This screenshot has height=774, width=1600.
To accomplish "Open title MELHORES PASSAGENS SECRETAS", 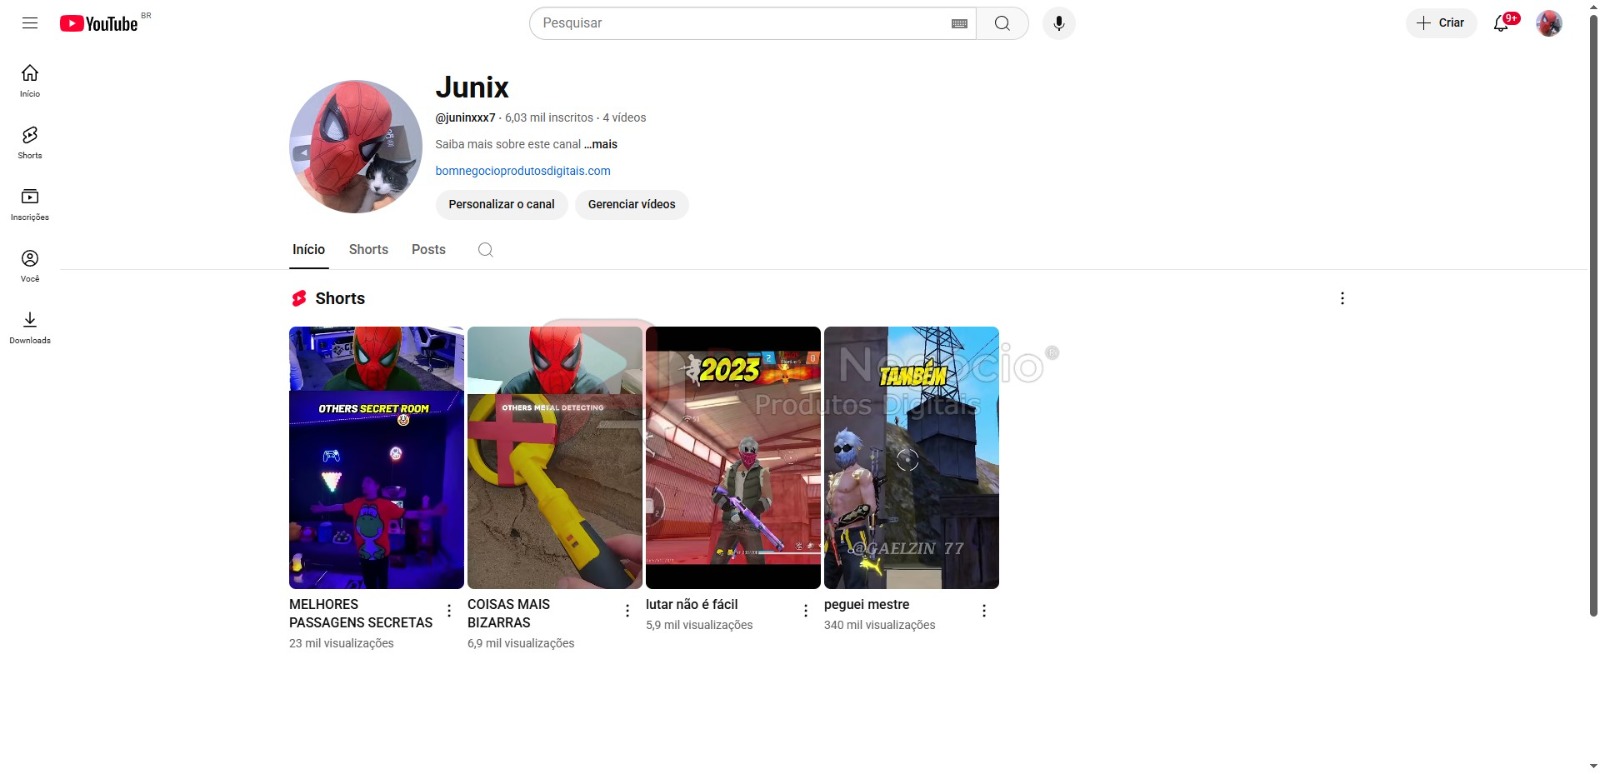I will click(361, 613).
